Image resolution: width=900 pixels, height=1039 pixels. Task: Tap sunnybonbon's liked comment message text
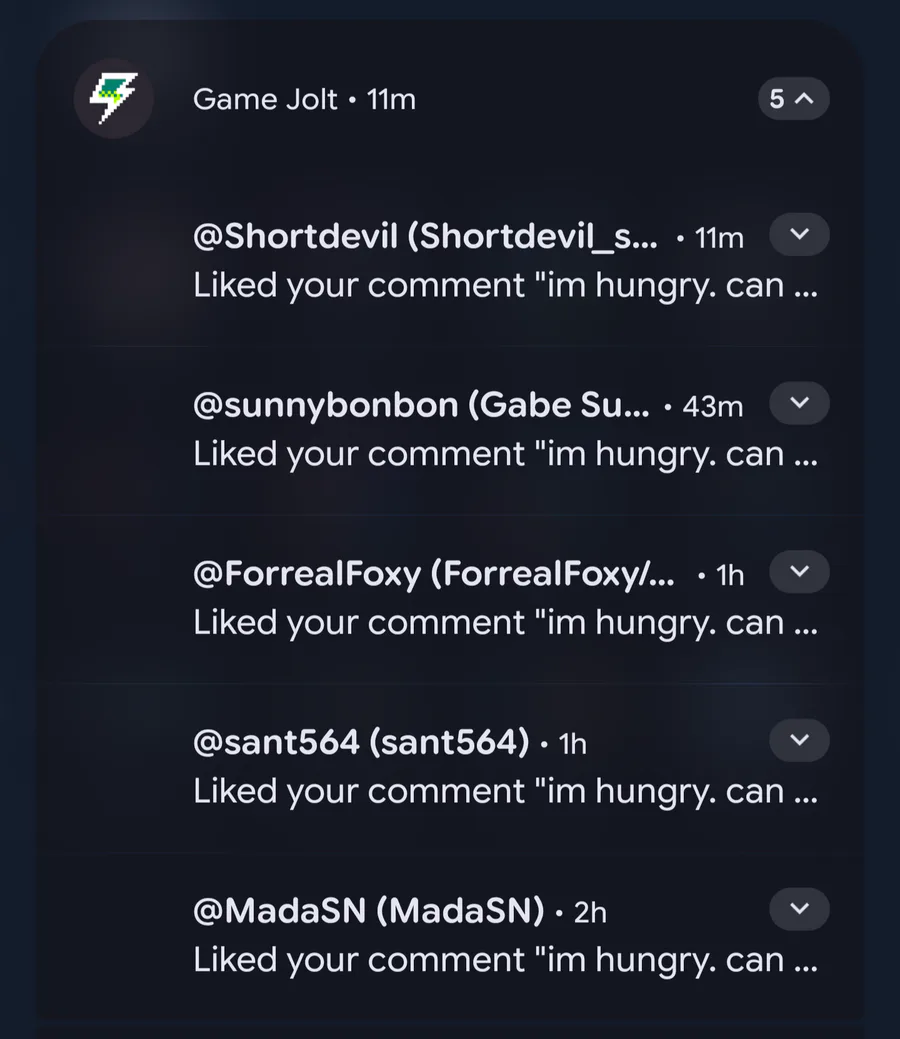[x=505, y=454]
